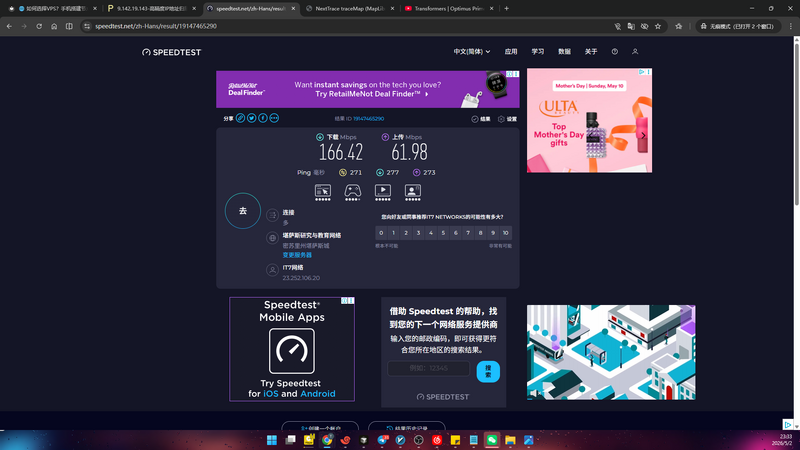Open the 数据 menu item

point(564,52)
